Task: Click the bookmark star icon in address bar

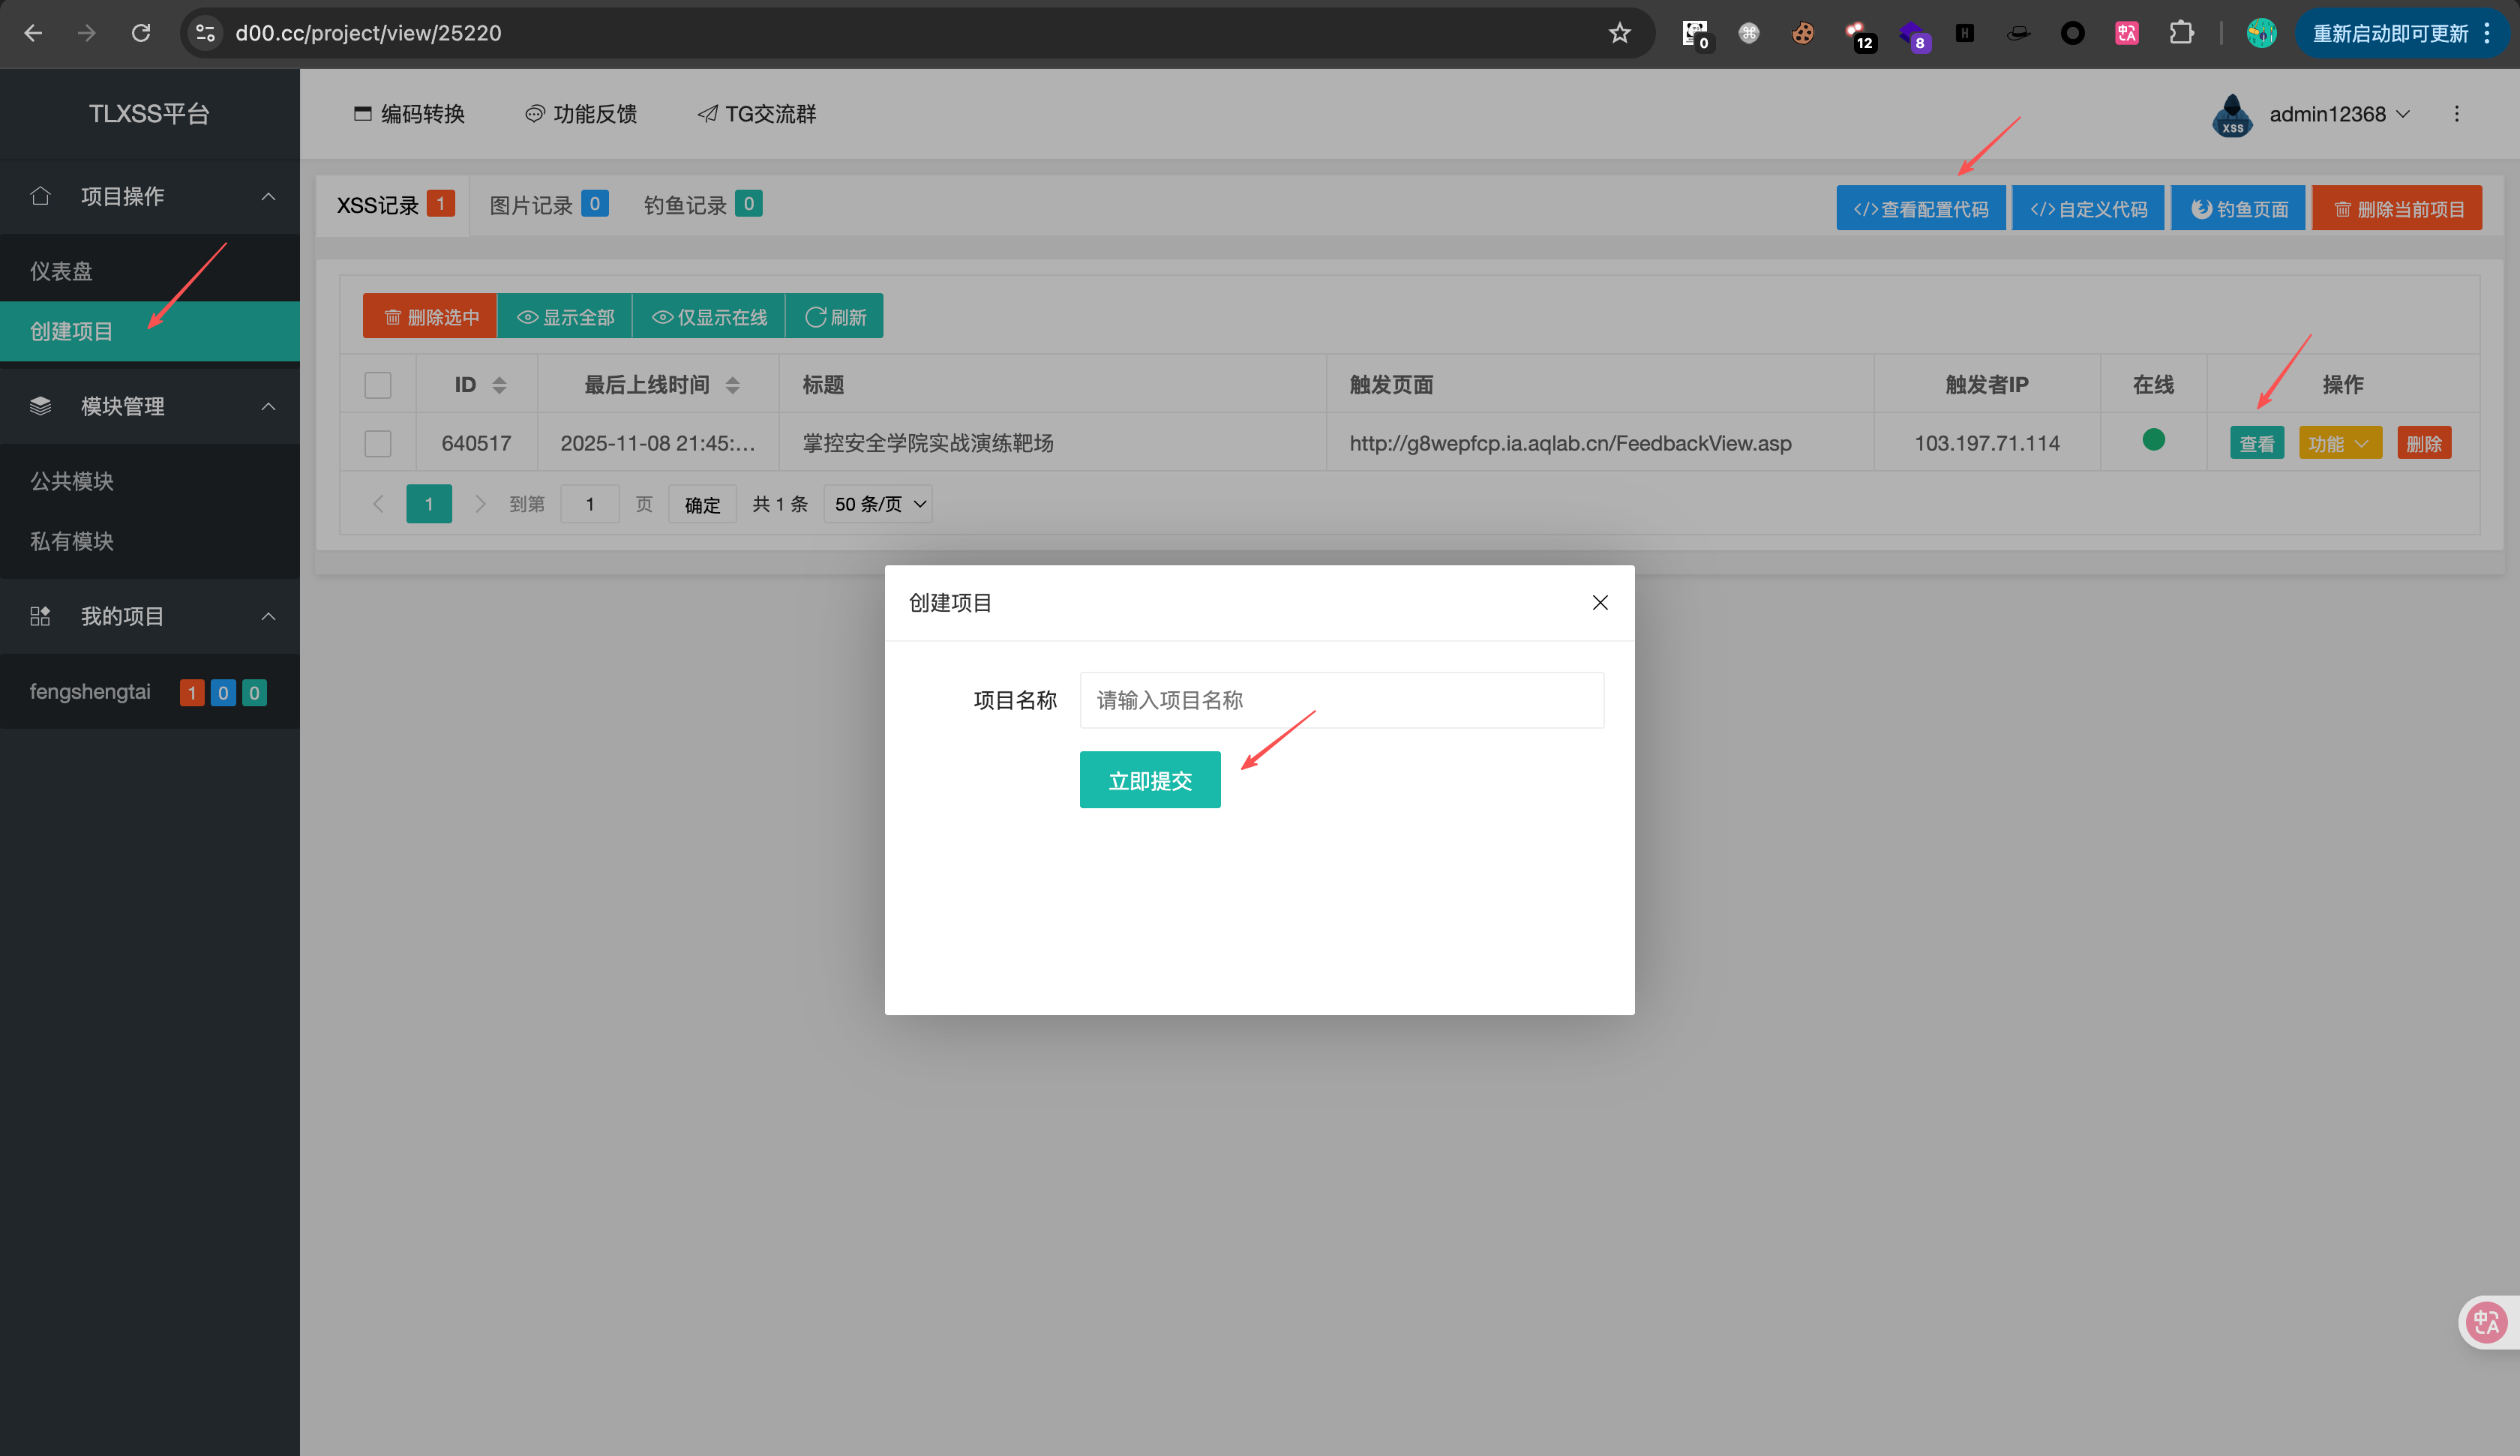Action: (x=1619, y=33)
